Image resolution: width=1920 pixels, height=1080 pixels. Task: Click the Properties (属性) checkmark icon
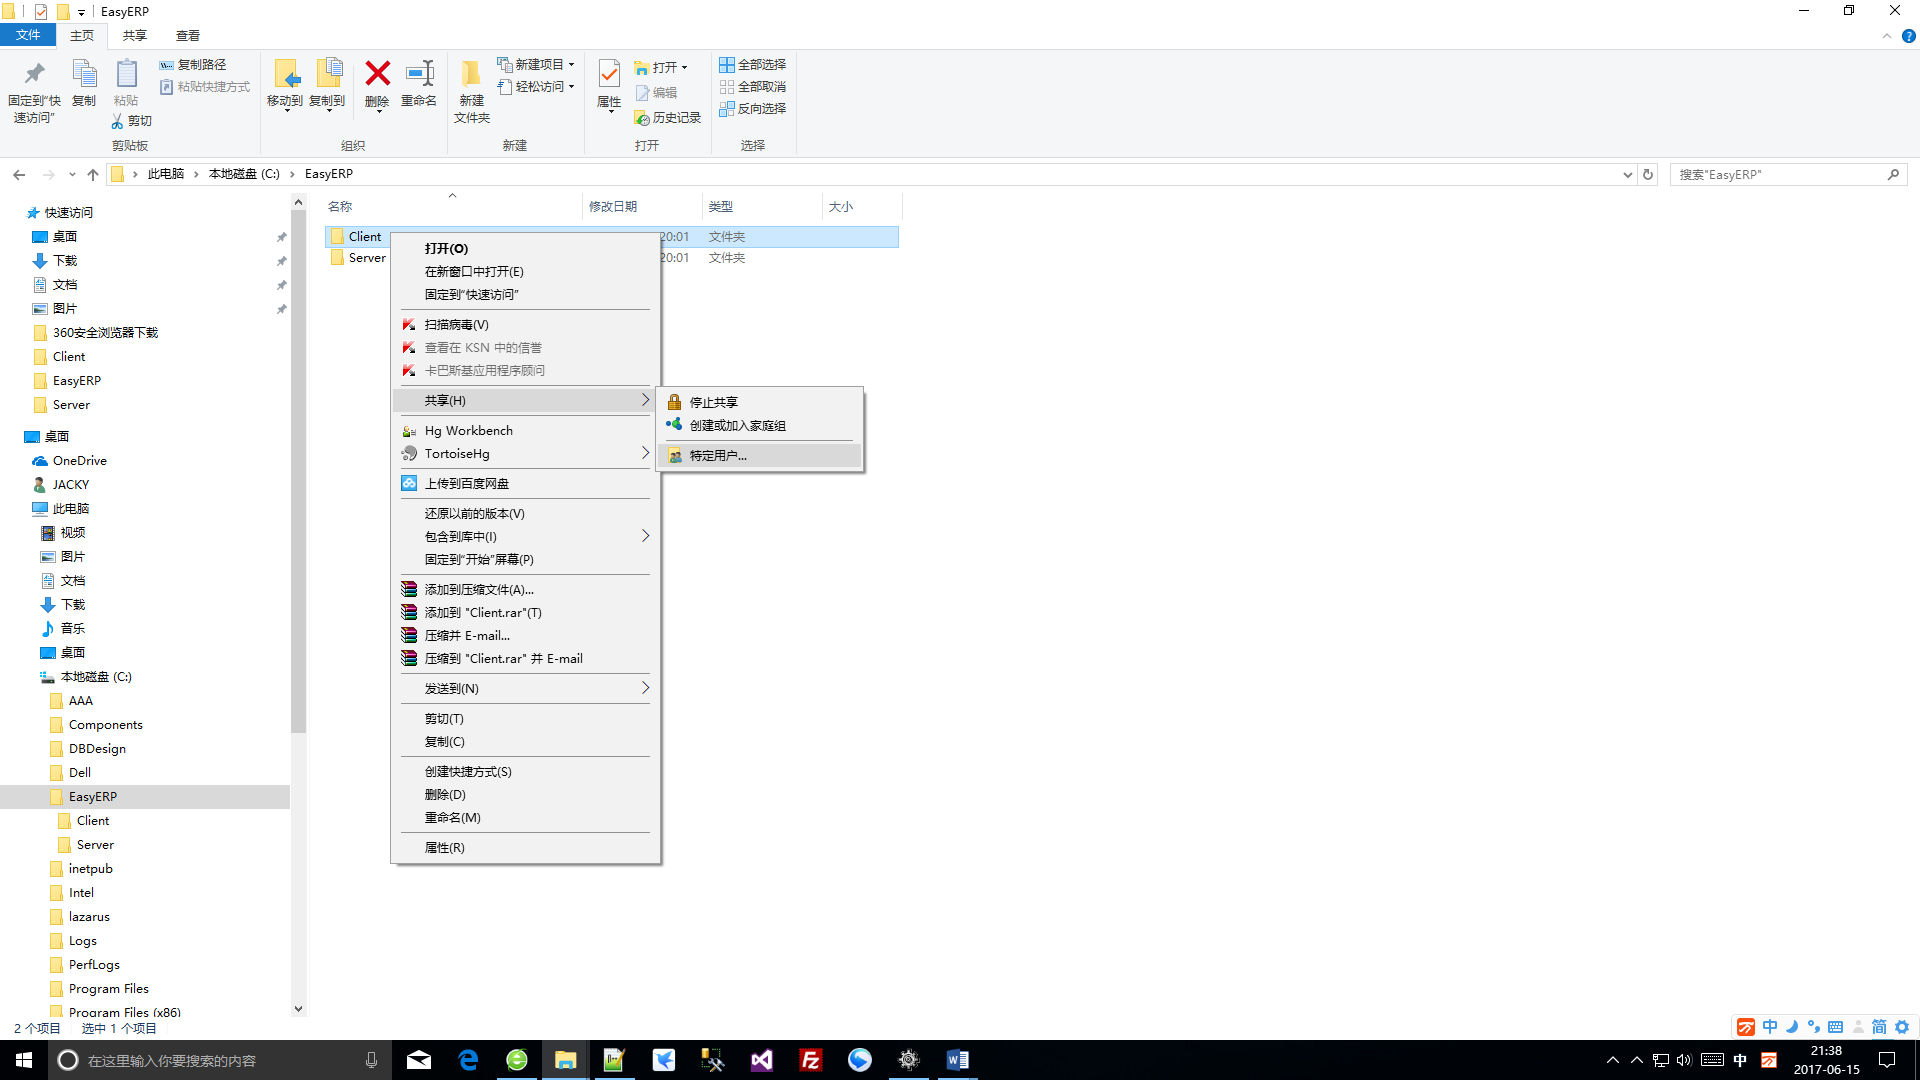[609, 74]
